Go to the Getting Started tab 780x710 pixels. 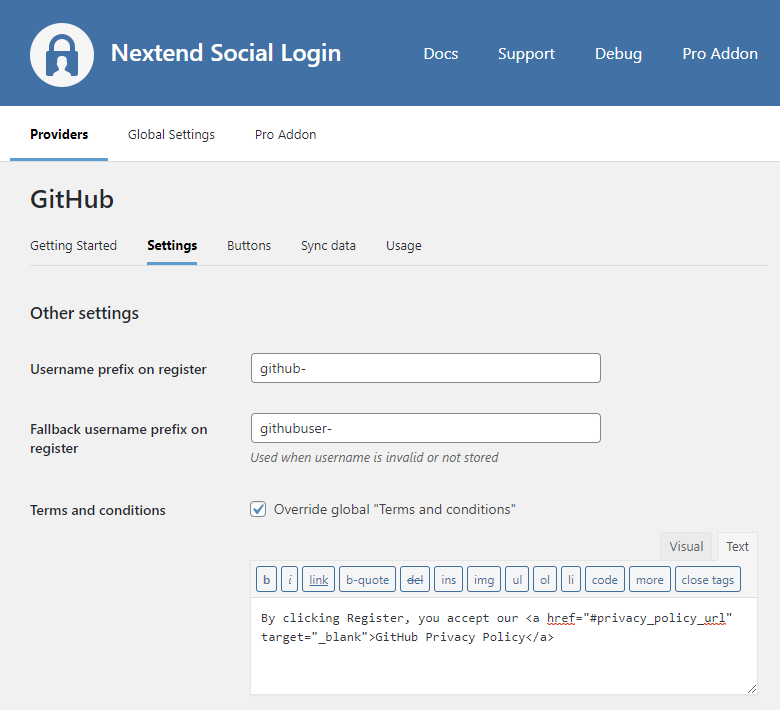(73, 245)
